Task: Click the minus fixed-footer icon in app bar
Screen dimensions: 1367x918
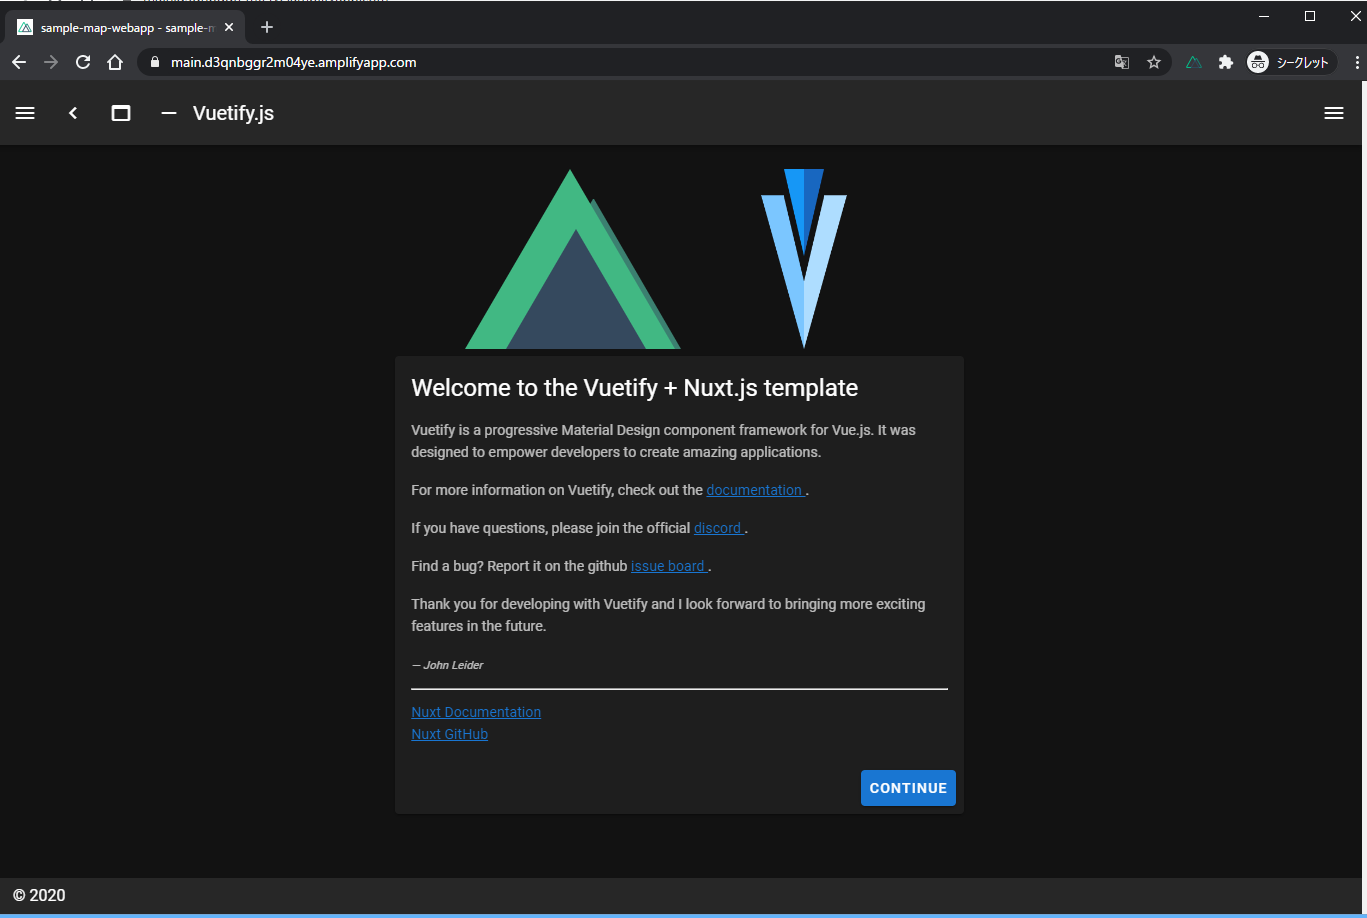Action: (169, 113)
